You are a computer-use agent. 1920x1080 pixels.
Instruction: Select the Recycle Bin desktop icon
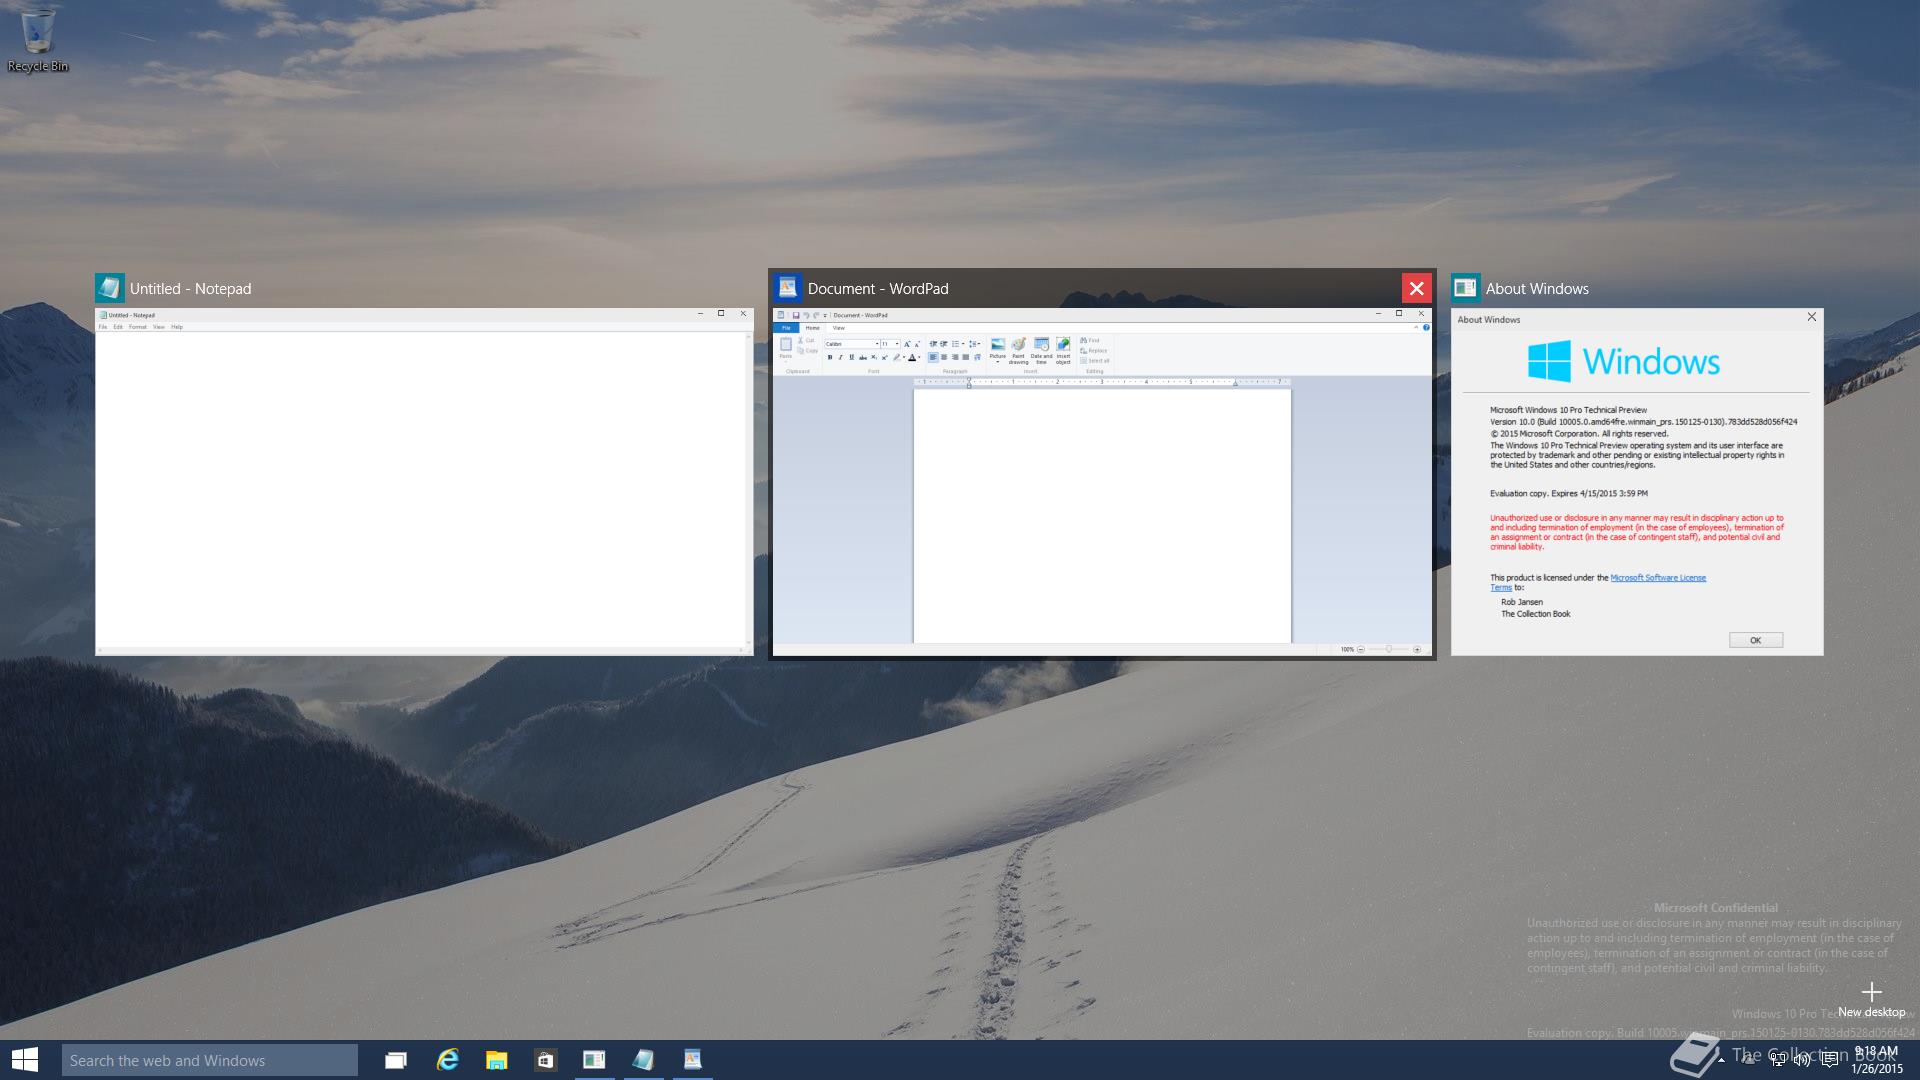(x=38, y=40)
